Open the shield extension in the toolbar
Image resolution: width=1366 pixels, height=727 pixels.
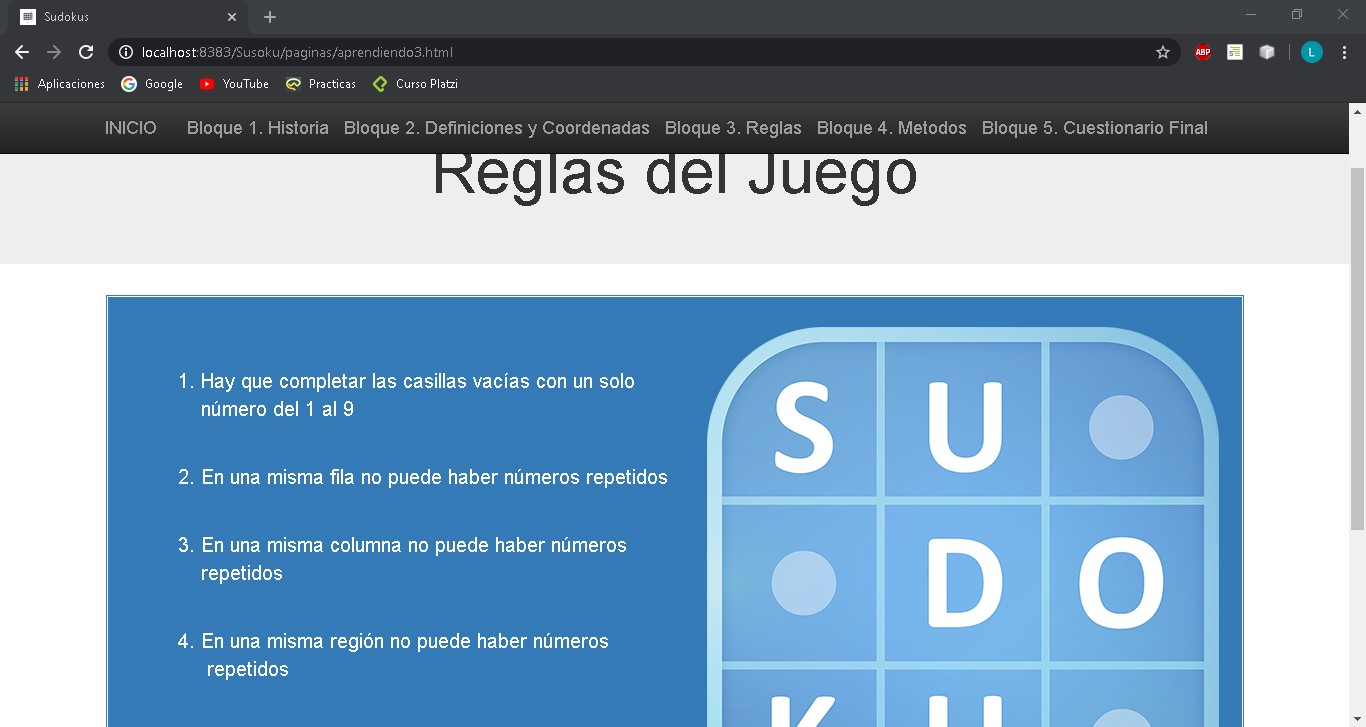click(1267, 52)
